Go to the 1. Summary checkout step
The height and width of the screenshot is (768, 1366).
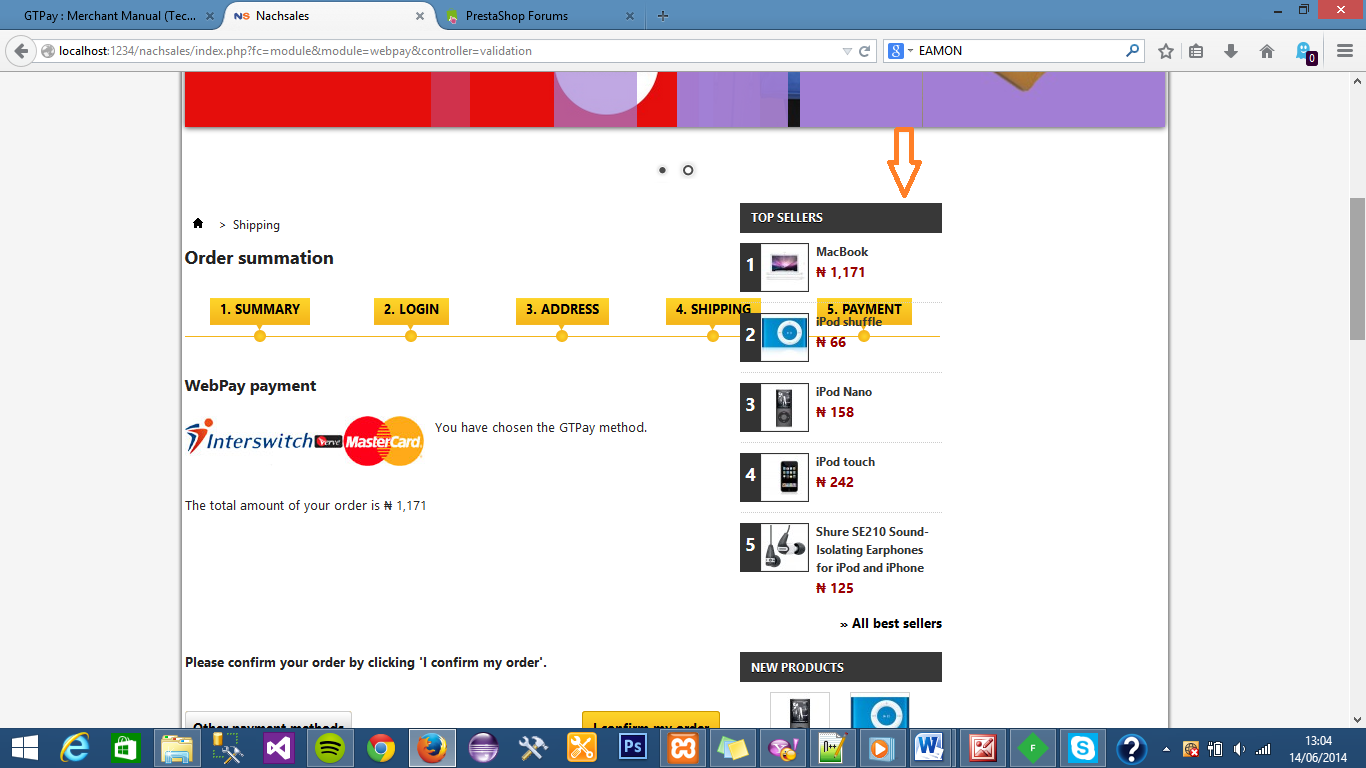click(x=260, y=310)
